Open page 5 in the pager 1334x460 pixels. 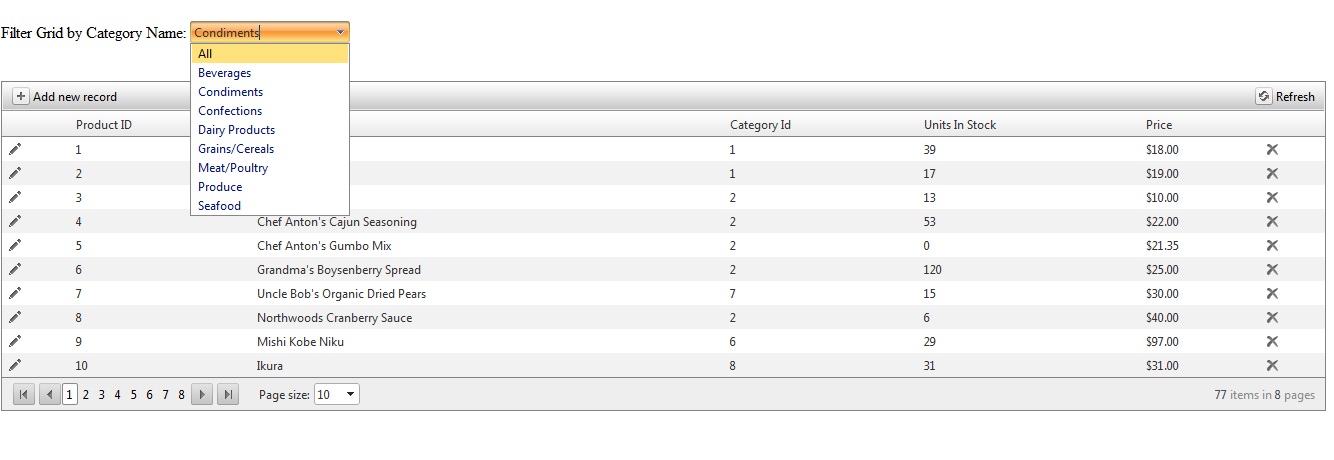134,395
